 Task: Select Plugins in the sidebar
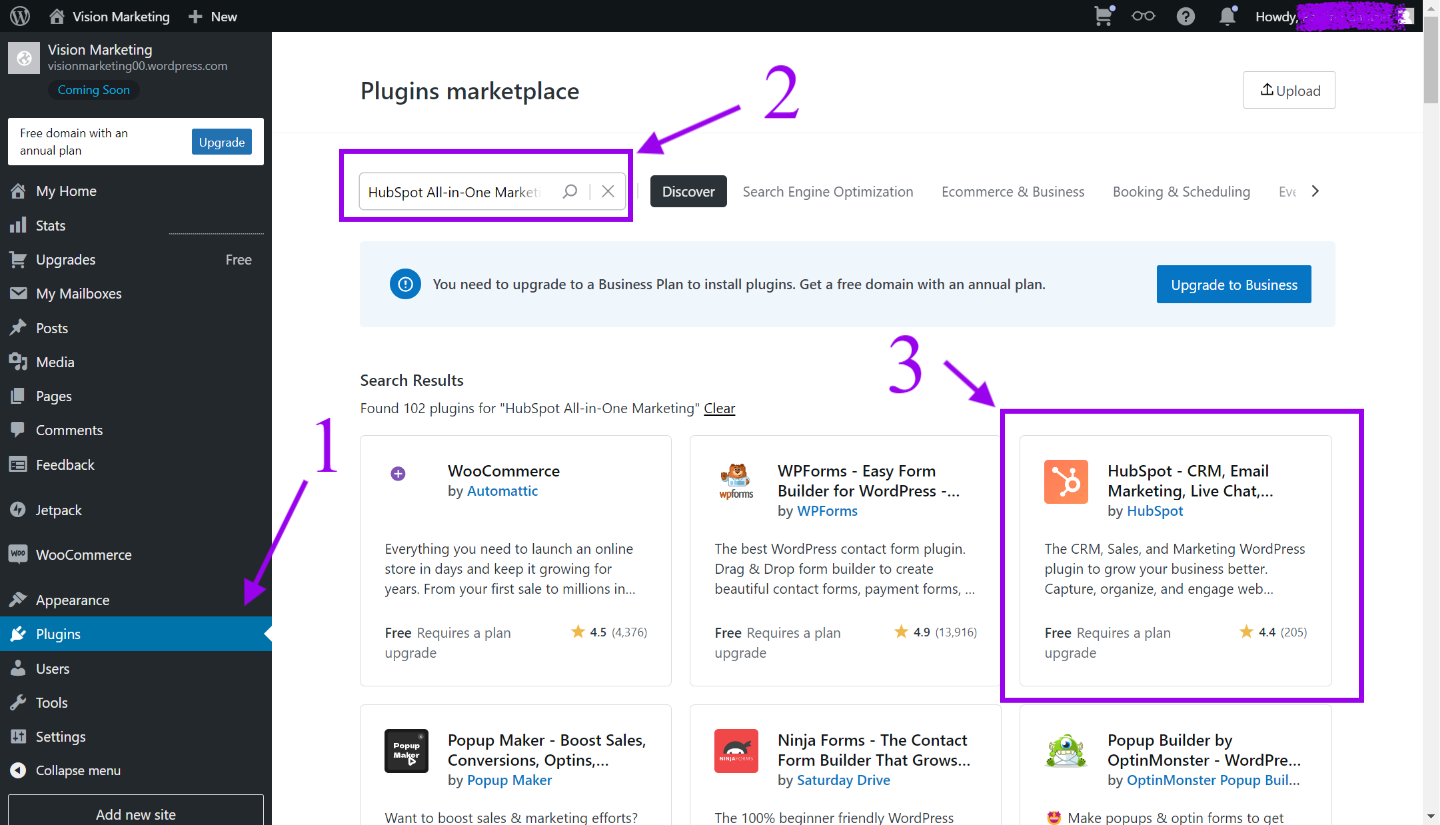click(x=136, y=634)
